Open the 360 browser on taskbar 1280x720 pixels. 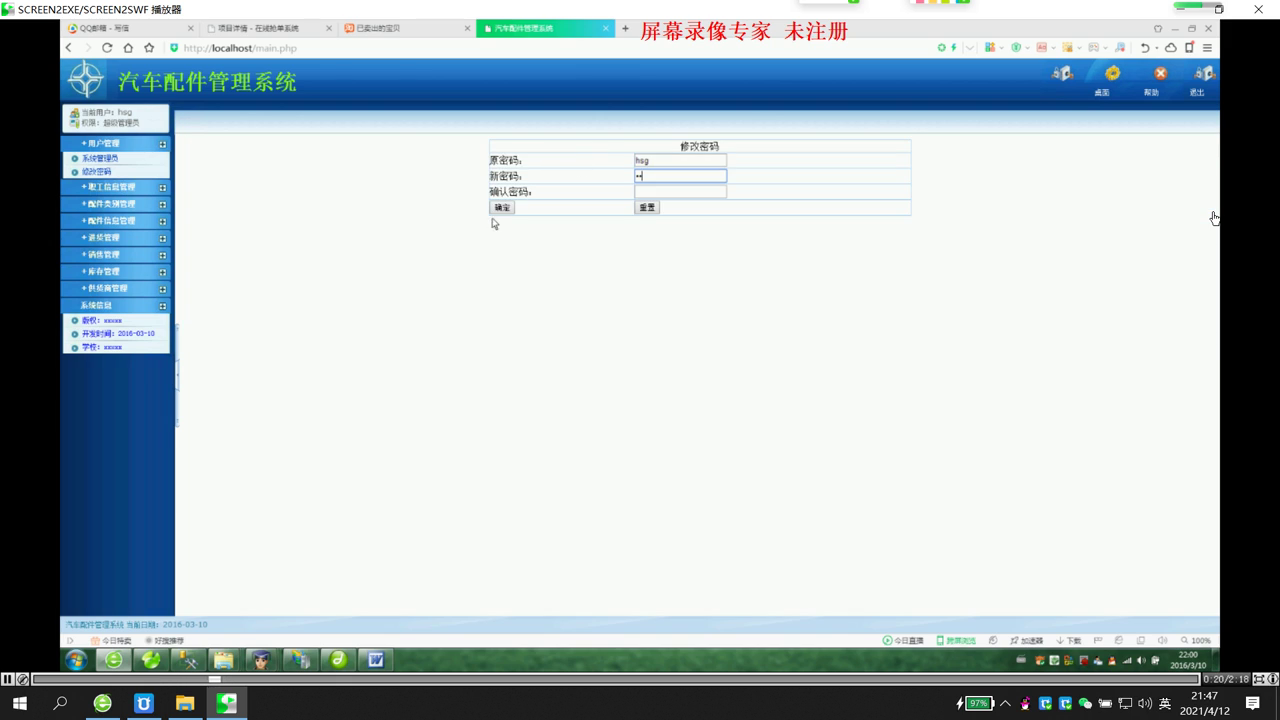point(102,704)
